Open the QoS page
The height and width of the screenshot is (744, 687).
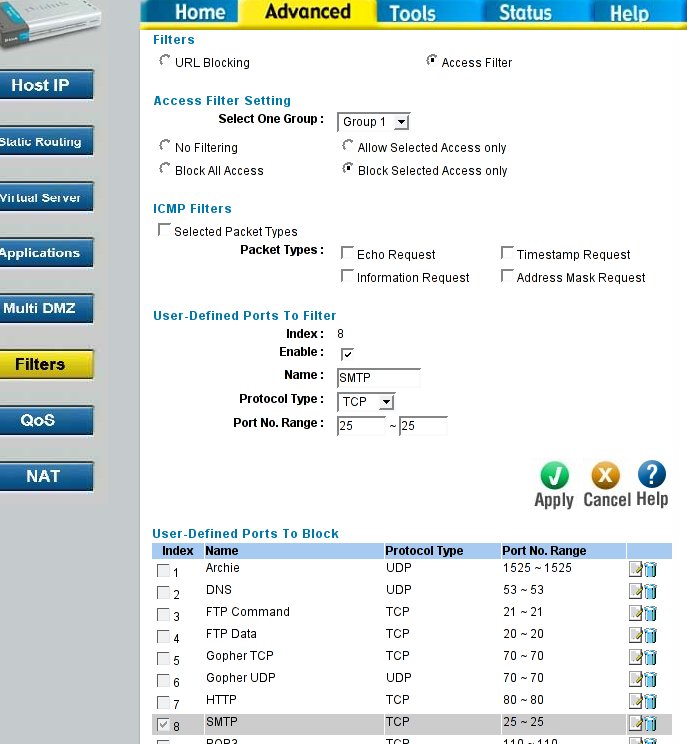coord(46,420)
